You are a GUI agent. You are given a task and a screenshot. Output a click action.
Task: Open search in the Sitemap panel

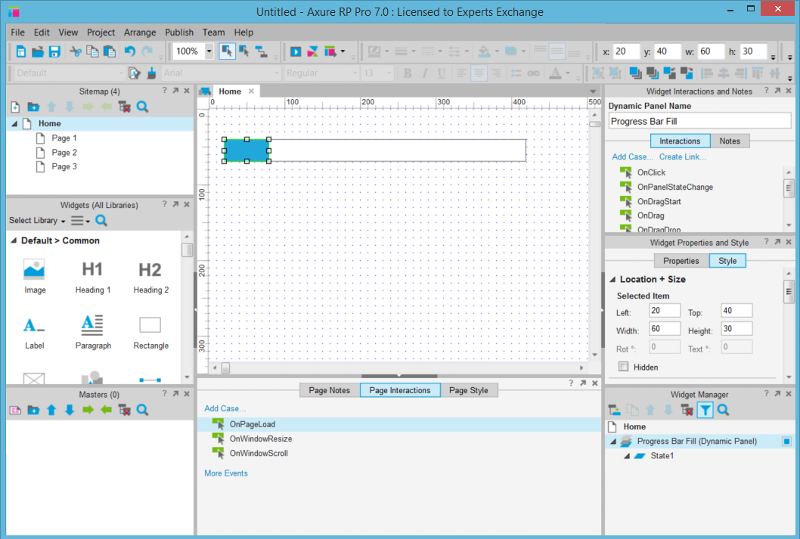click(143, 107)
